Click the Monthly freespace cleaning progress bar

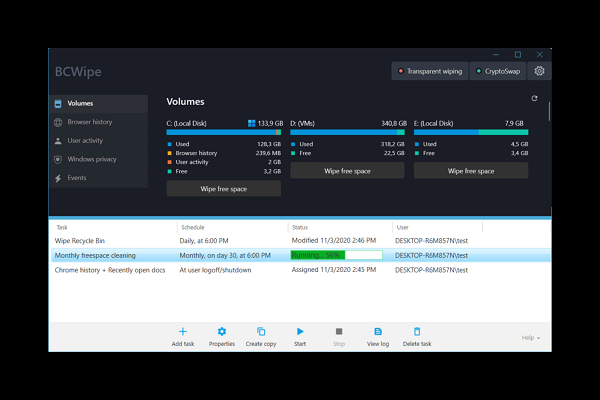(x=336, y=255)
